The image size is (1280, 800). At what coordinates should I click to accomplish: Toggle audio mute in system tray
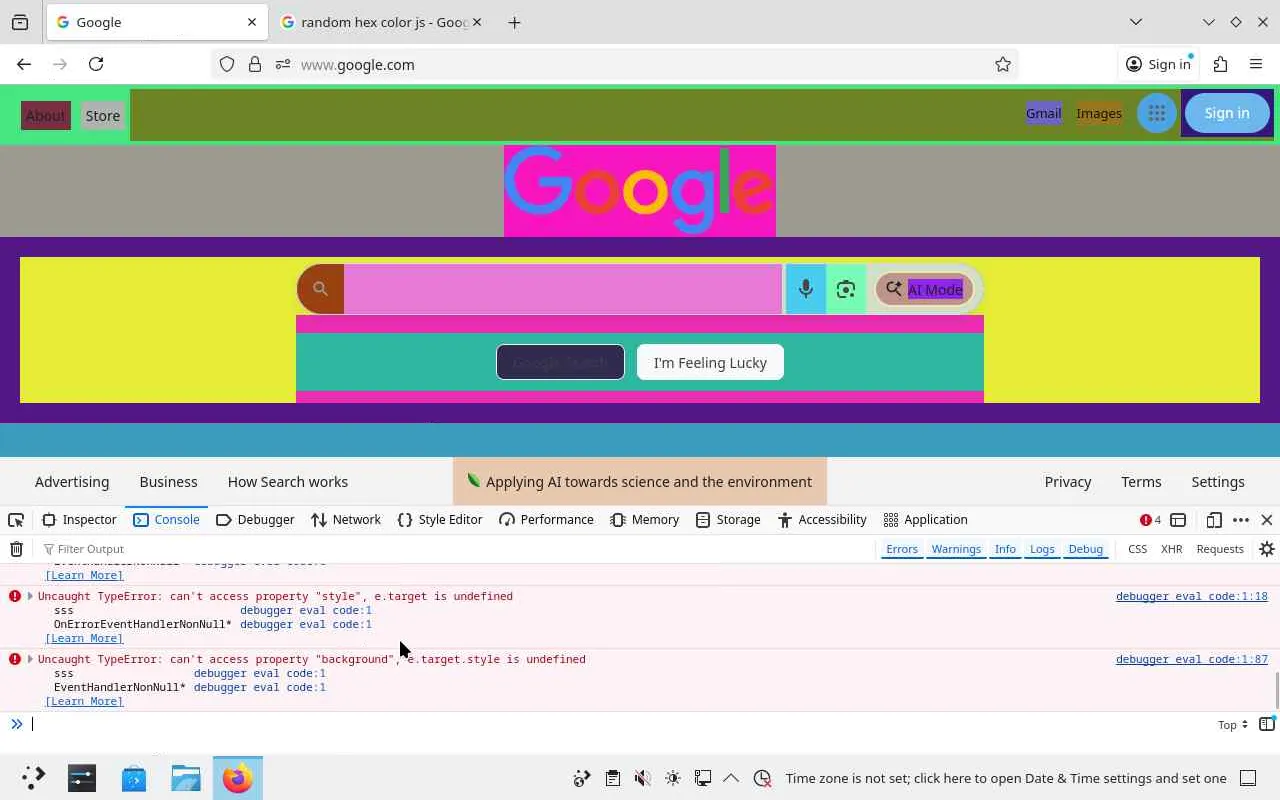(x=643, y=778)
